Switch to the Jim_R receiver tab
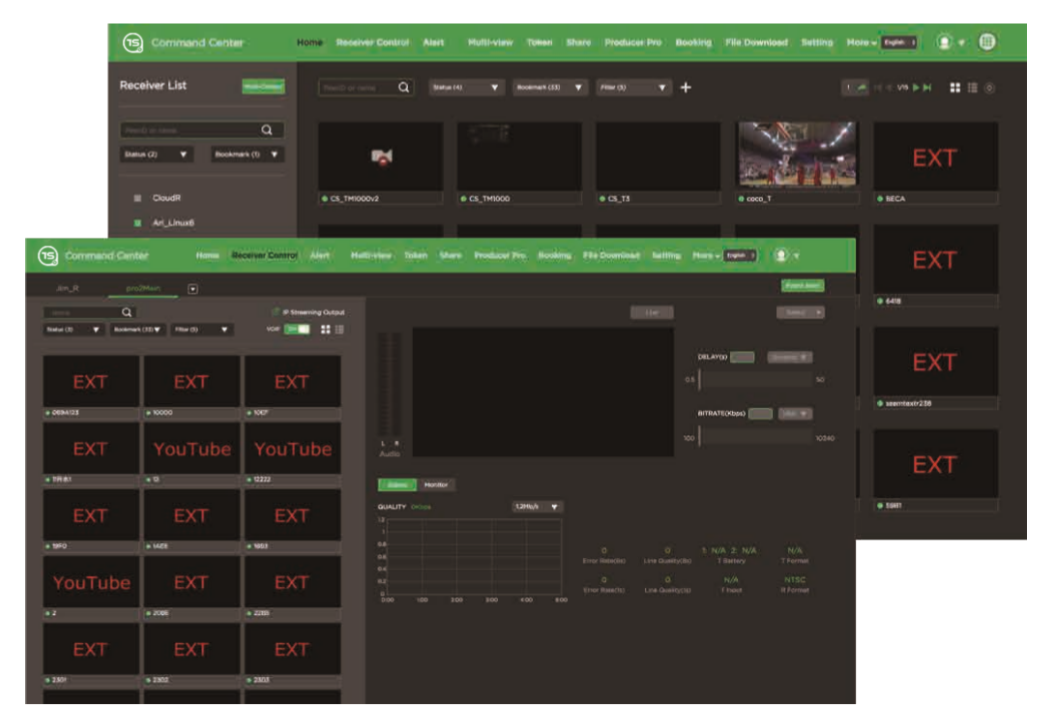The image size is (1043, 723). click(x=66, y=288)
